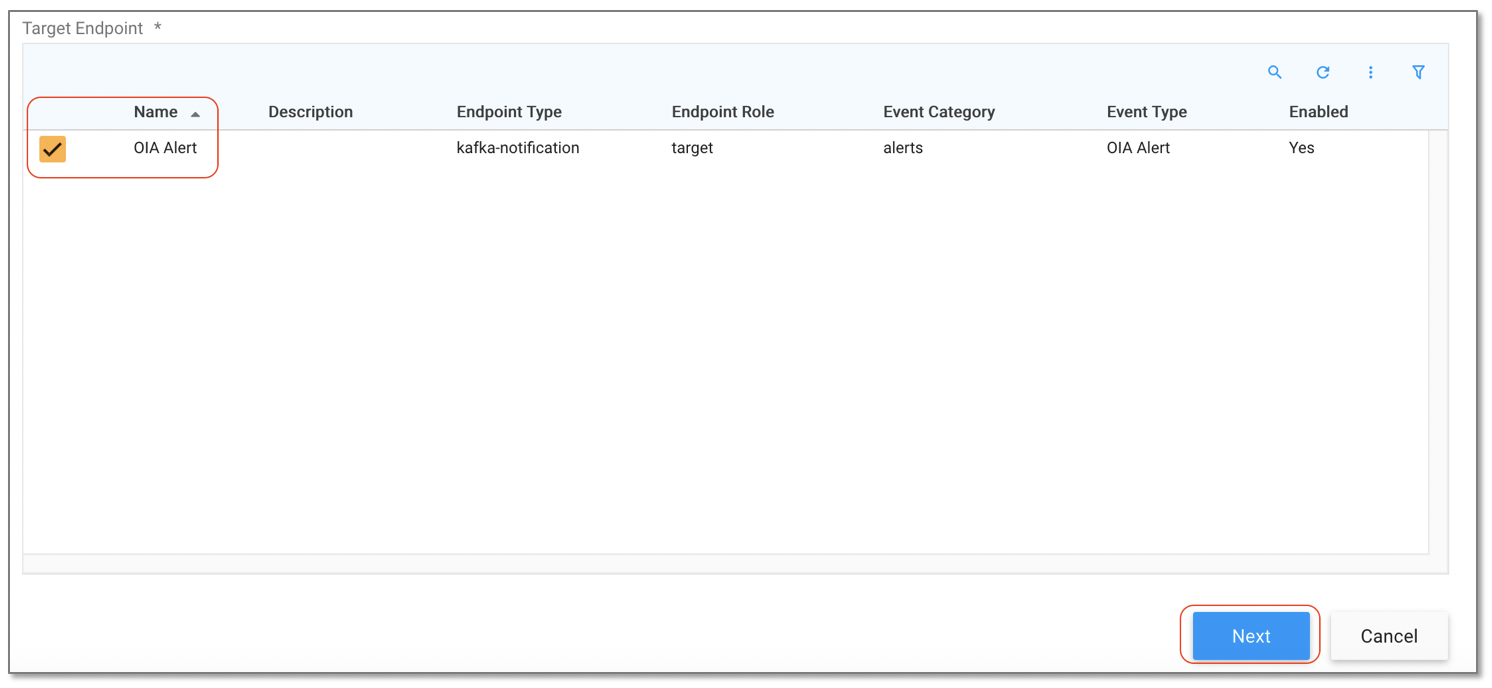Sort by Event Type column header
Image resolution: width=1492 pixels, height=688 pixels.
coord(1146,112)
